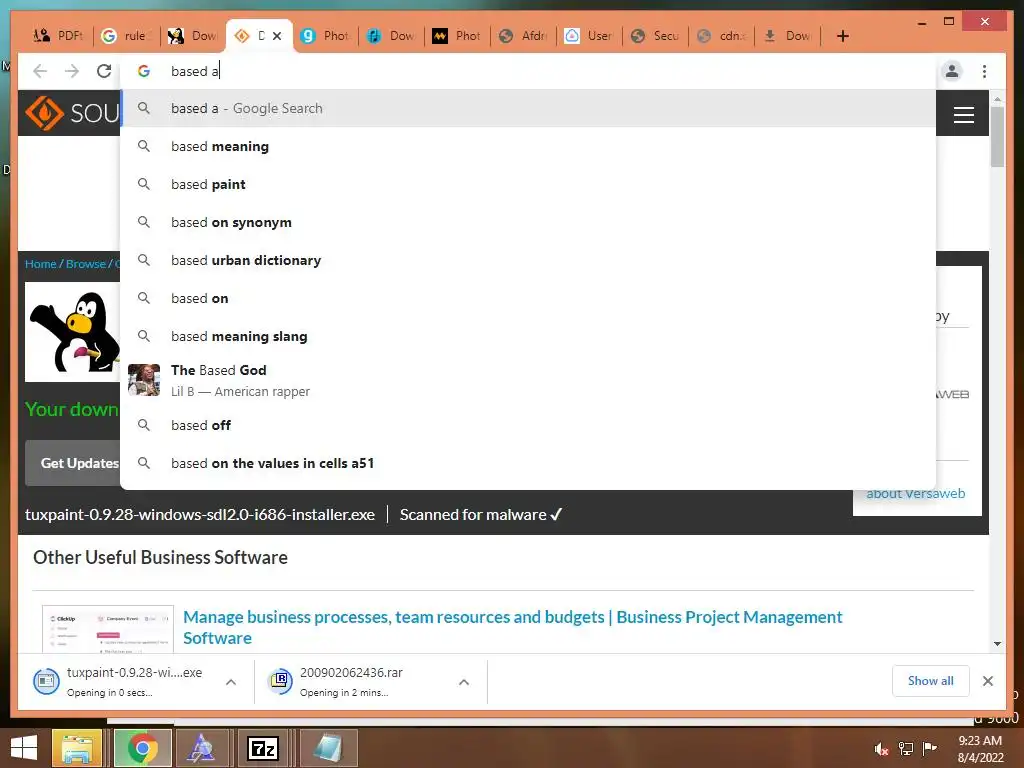The height and width of the screenshot is (768, 1024).
Task: Close the active SourceForge tab
Action: (277, 36)
